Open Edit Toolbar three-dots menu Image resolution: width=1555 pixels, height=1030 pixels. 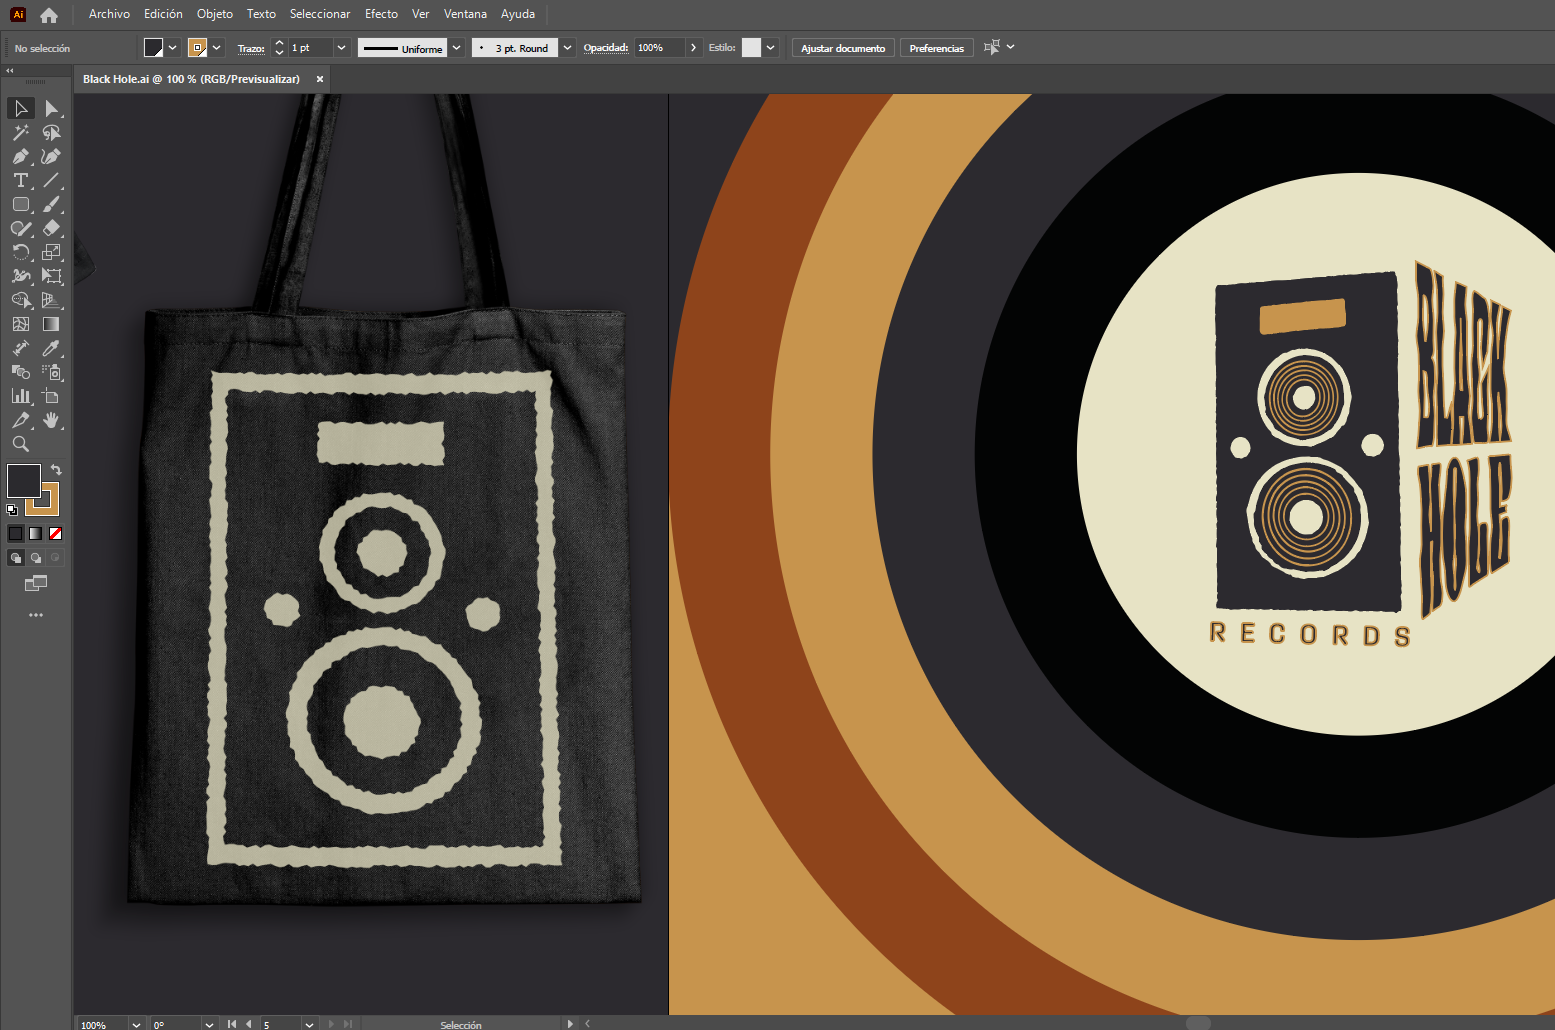36,615
